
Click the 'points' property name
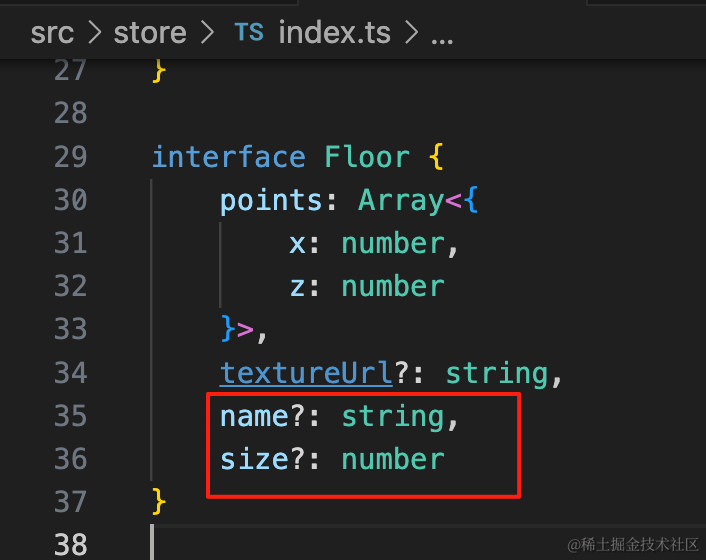(x=273, y=201)
